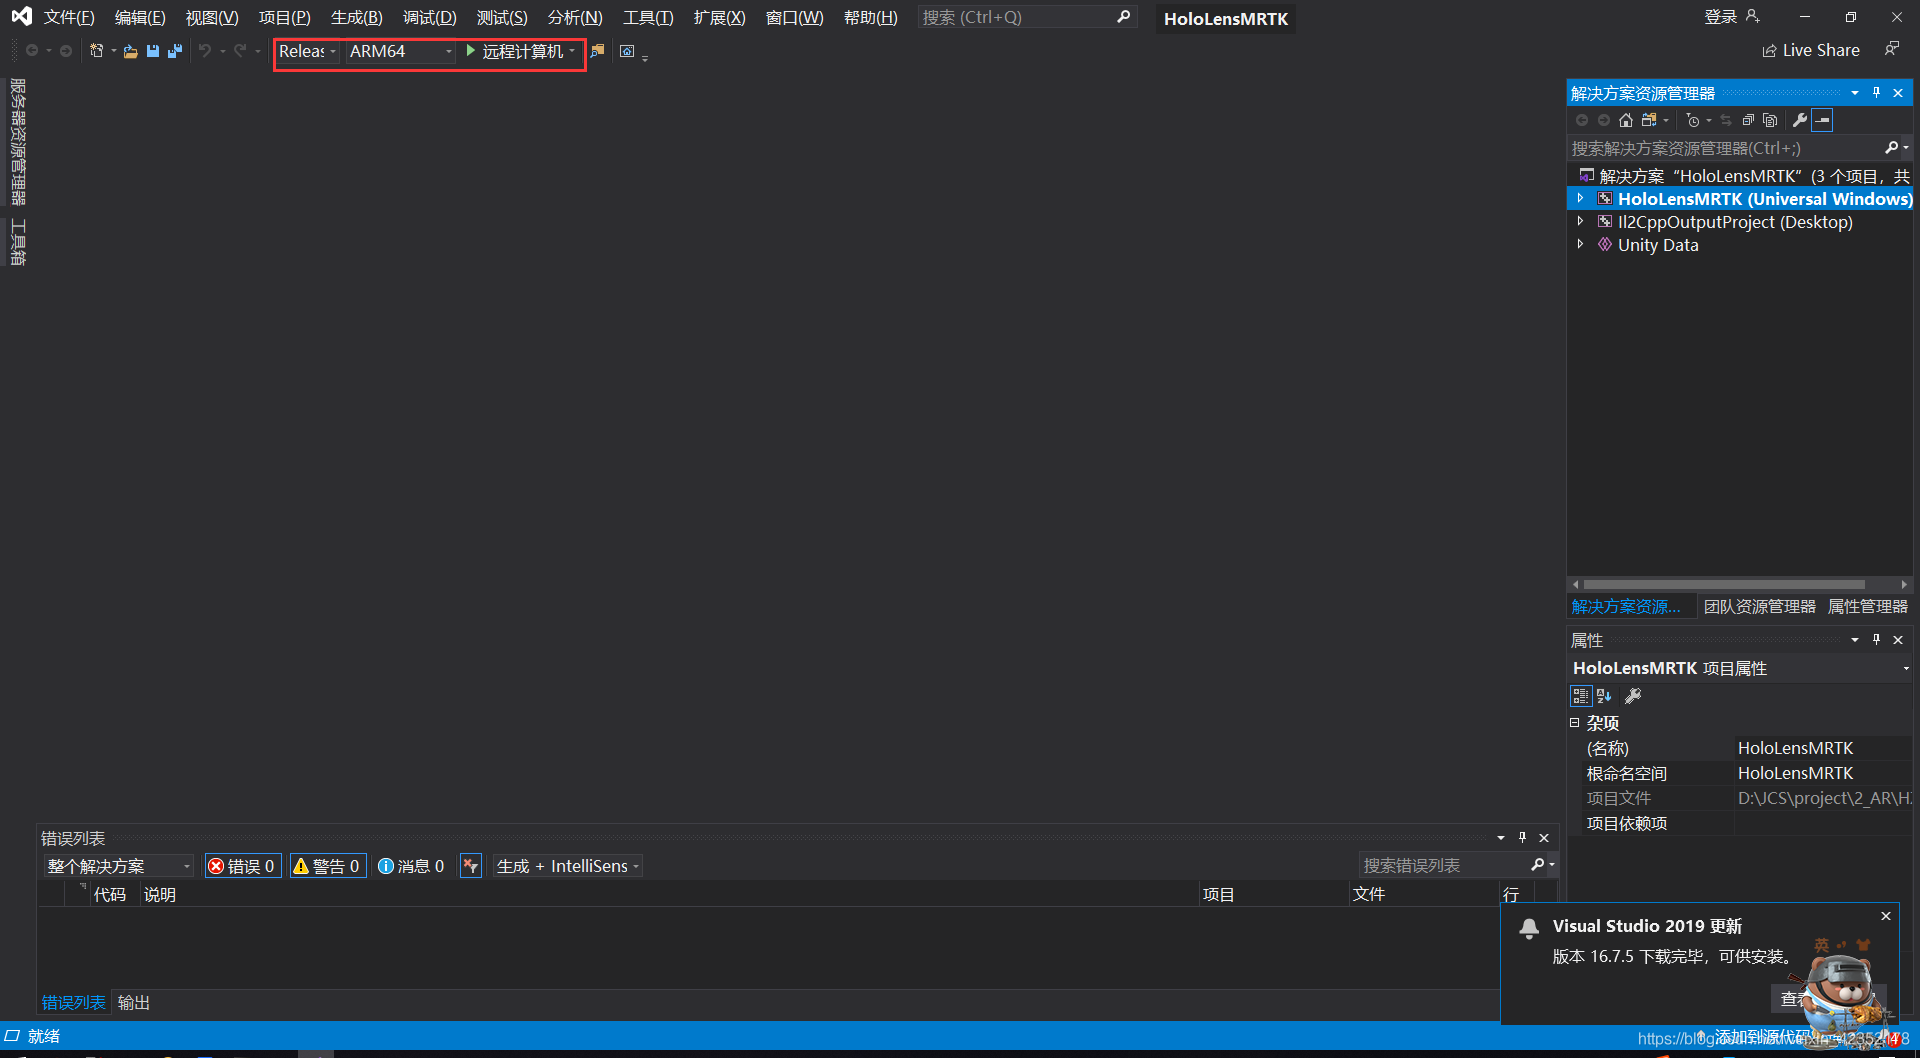Click the Visual Studio logo icon

pyautogui.click(x=21, y=17)
